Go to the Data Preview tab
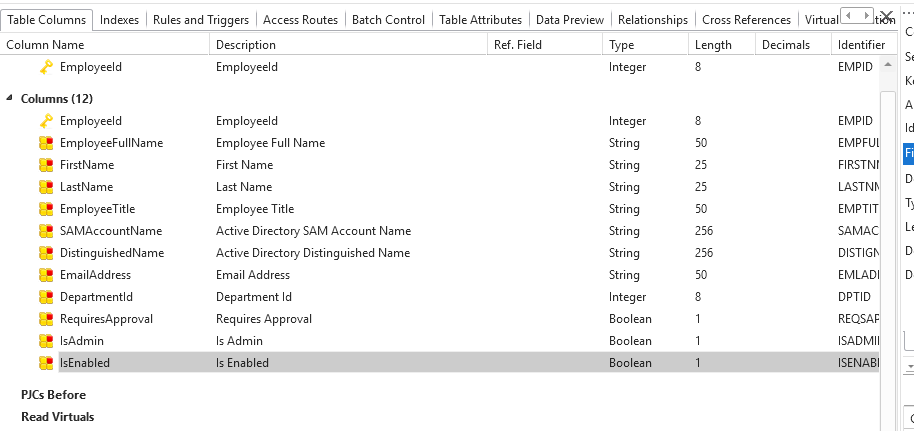This screenshot has width=914, height=431. 570,20
